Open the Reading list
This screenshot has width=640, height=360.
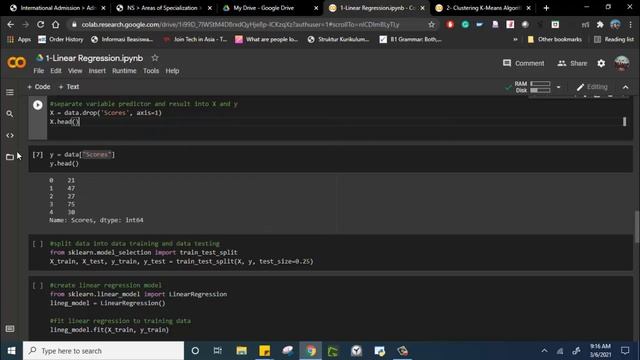[x=613, y=39]
